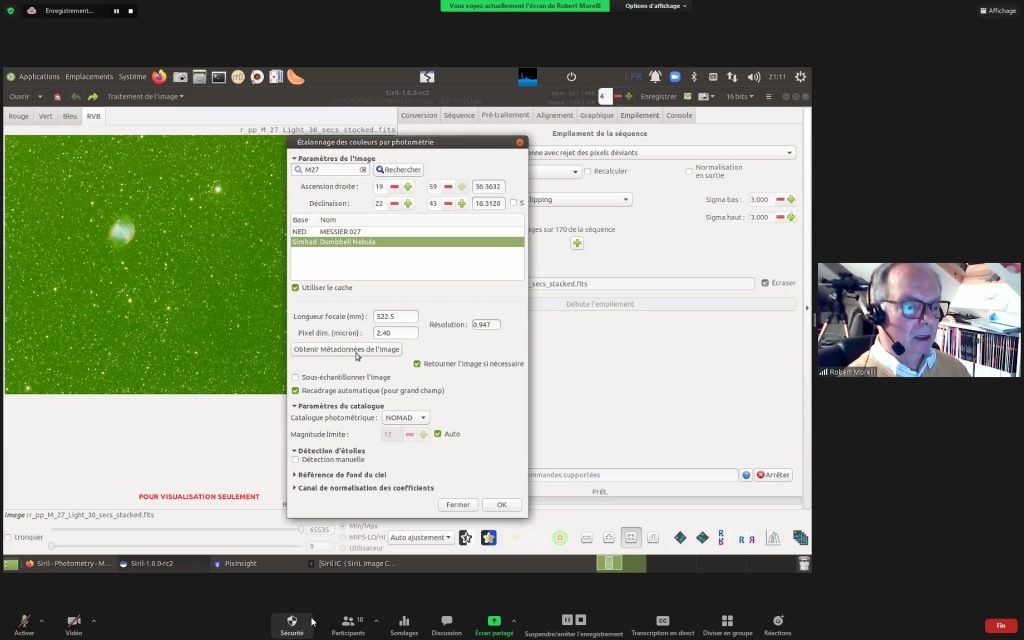1024x640 pixels.
Task: Click the Rechercher search button
Action: coord(398,170)
